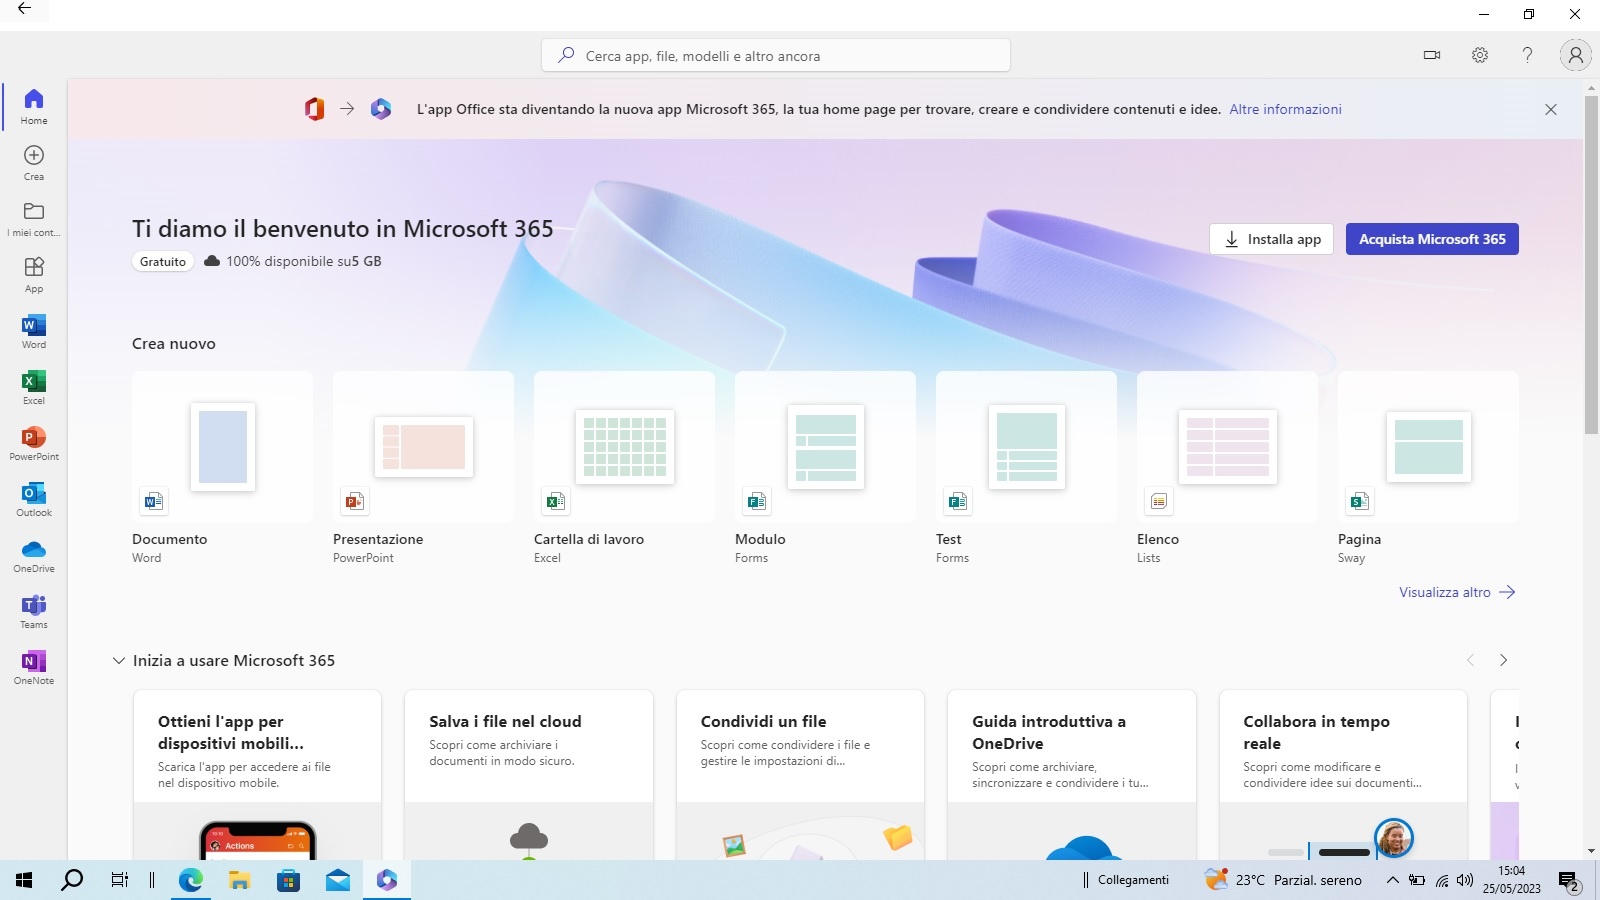Image resolution: width=1600 pixels, height=900 pixels.
Task: Open Microsoft Store from taskbar
Action: point(288,880)
